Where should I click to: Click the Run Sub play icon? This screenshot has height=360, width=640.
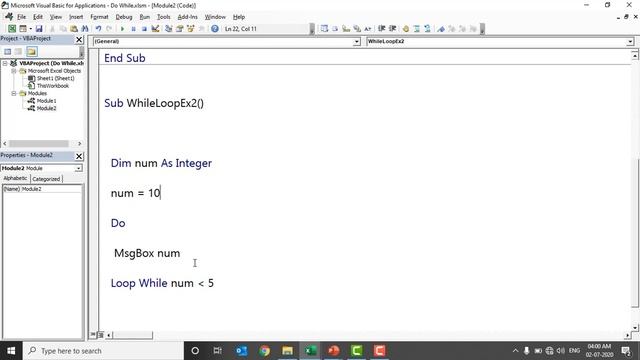(x=122, y=29)
